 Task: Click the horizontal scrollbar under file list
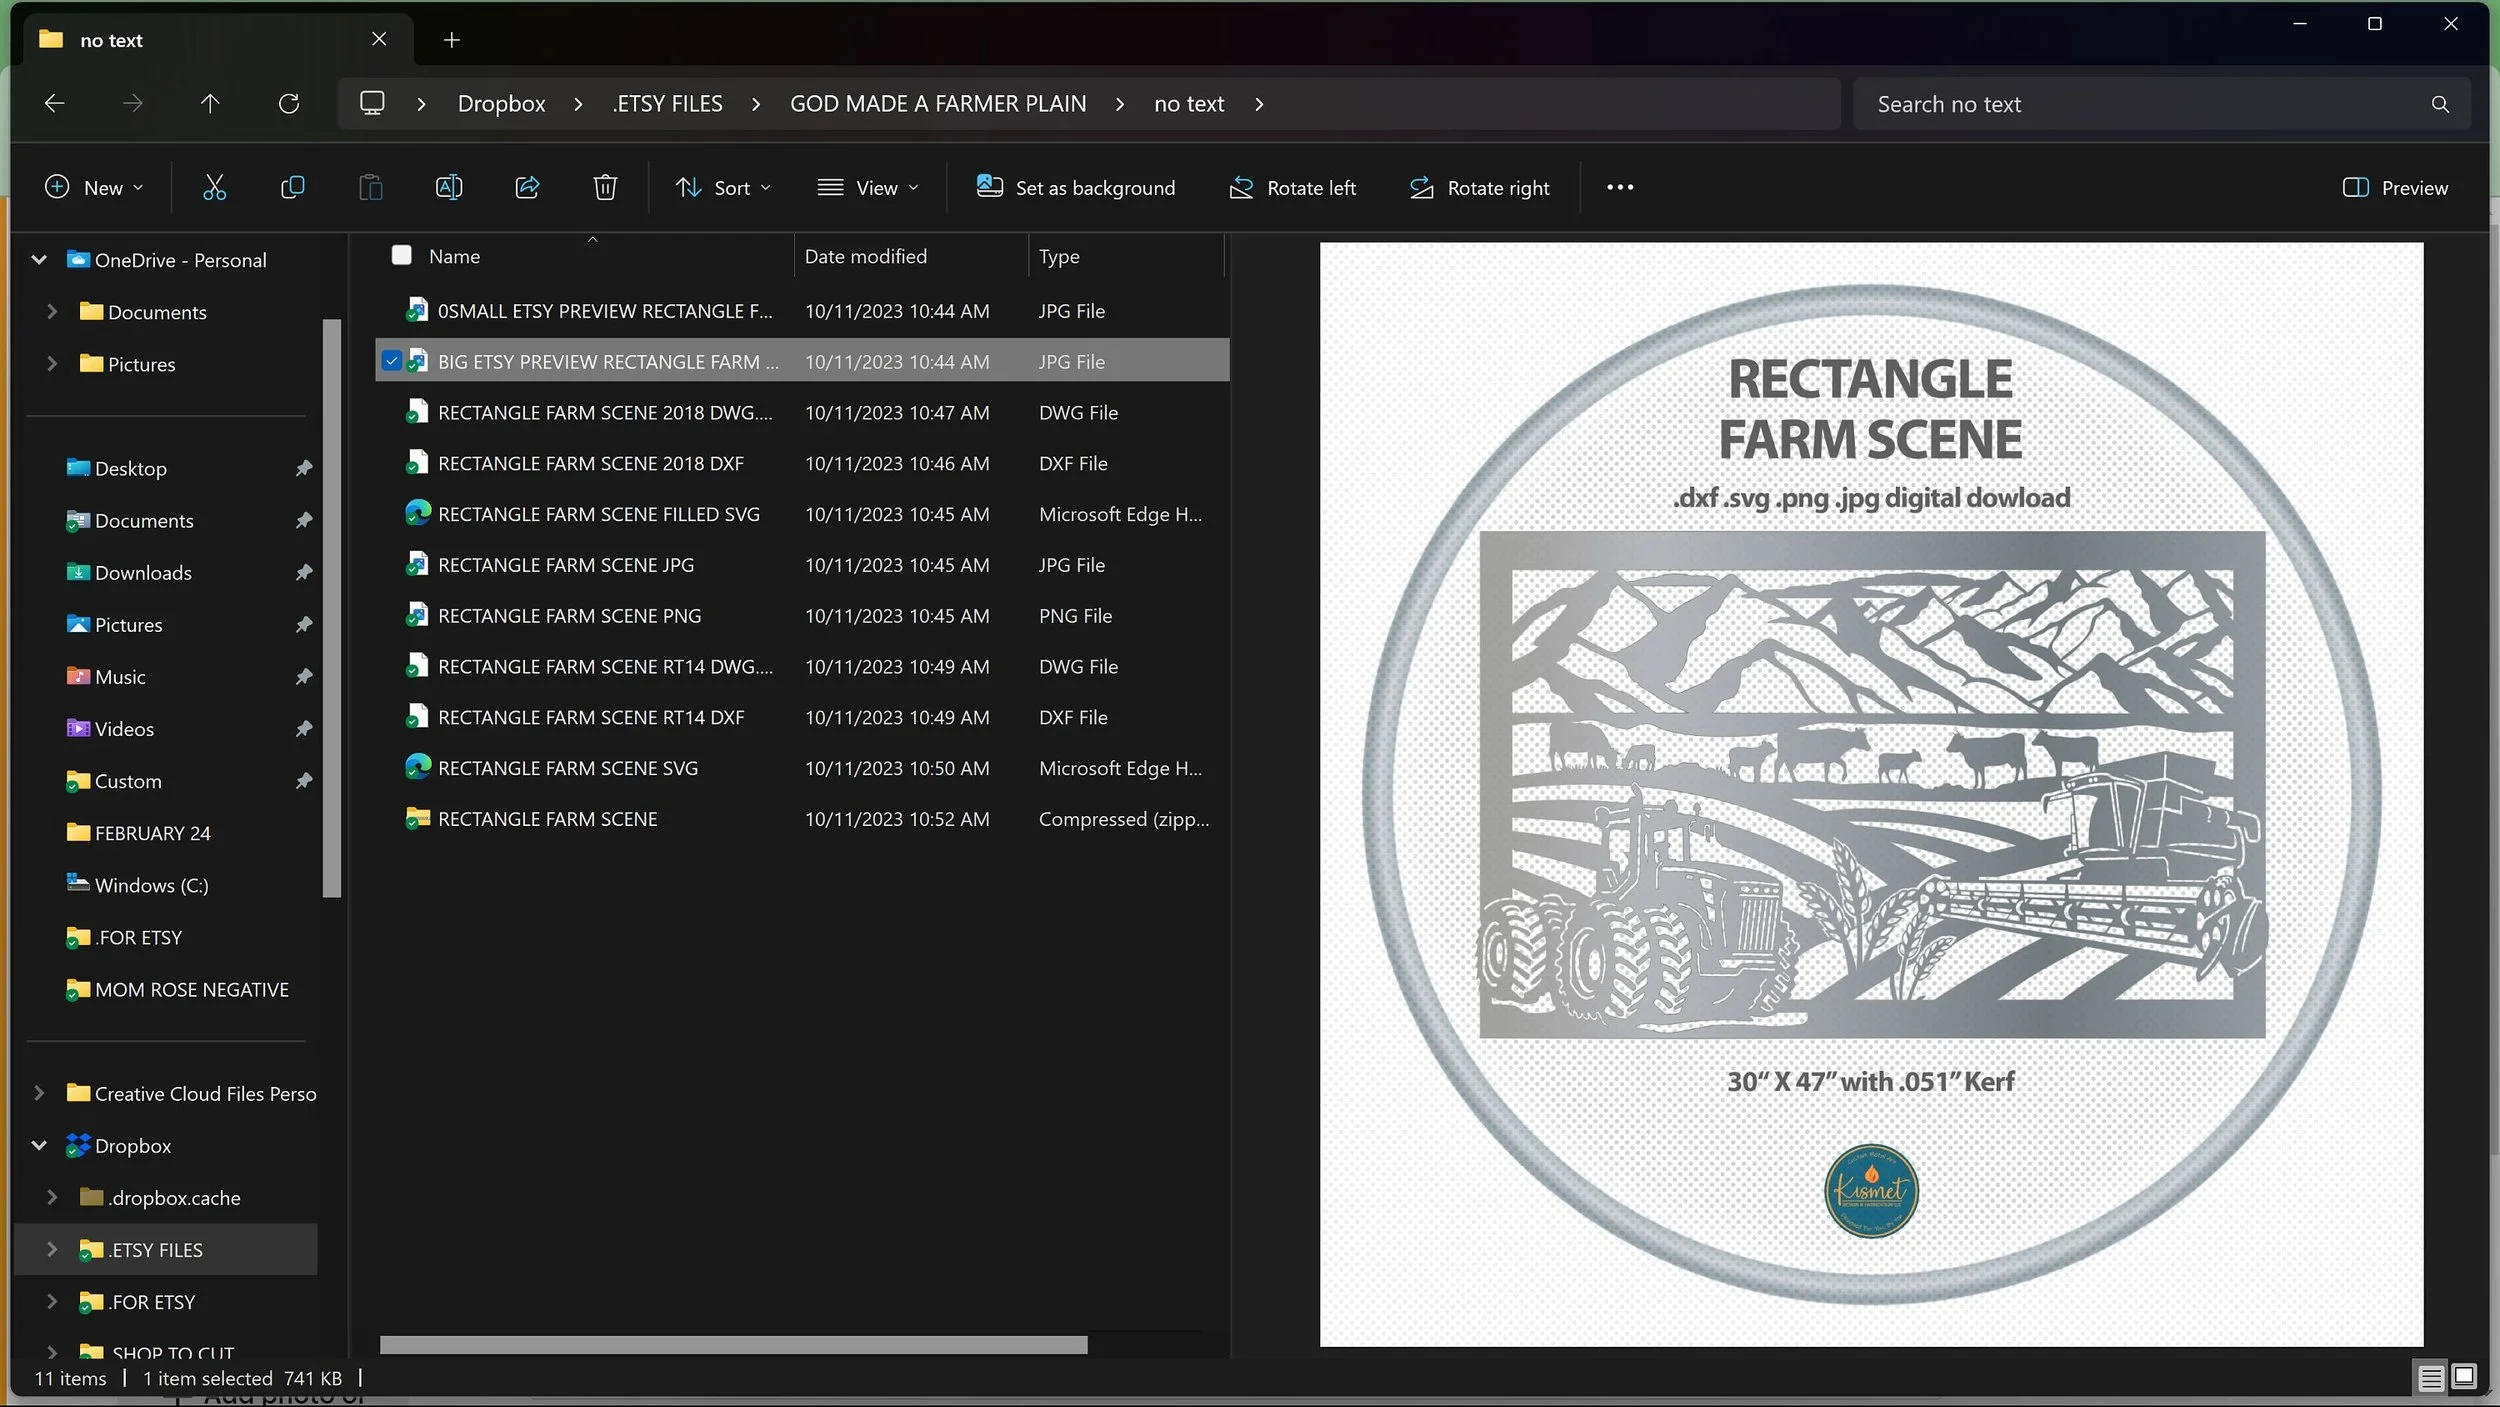(733, 1346)
